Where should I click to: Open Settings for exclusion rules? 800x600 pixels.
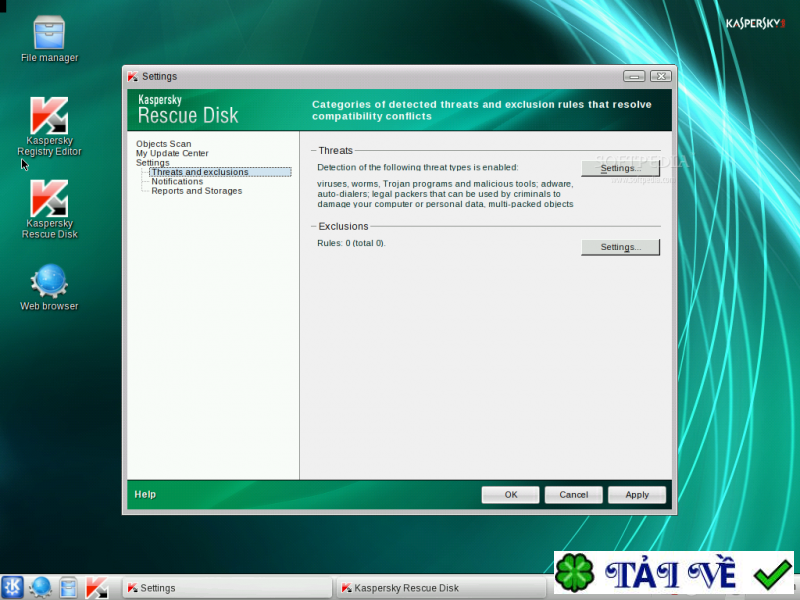tap(620, 246)
